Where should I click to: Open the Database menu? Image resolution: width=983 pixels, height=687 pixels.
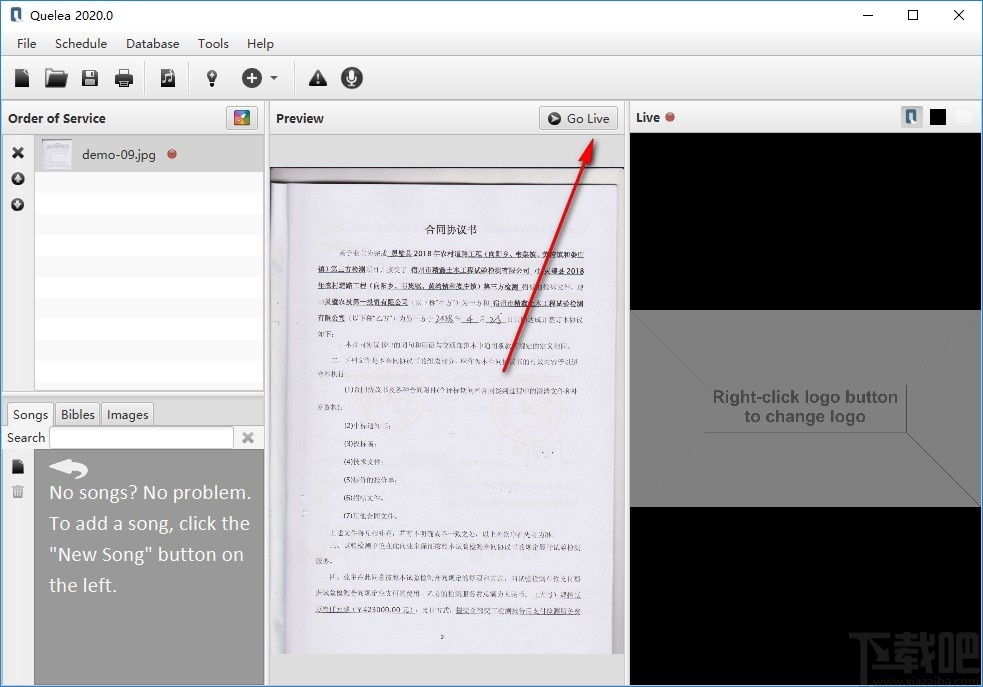[x=152, y=43]
